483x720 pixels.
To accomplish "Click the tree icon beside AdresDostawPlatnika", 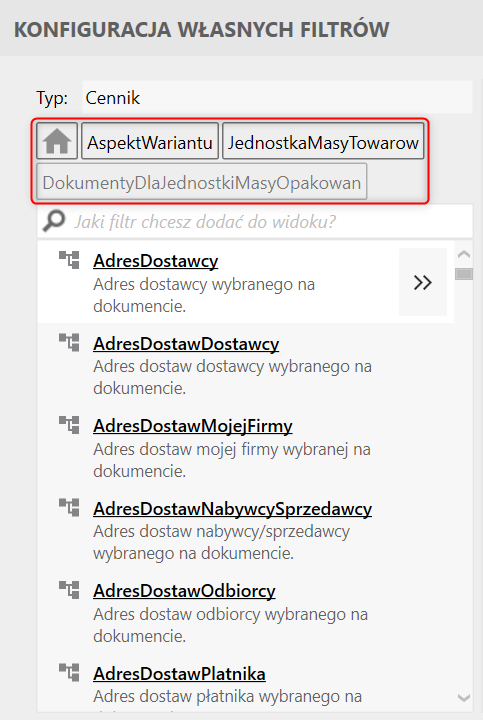I will 69,673.
